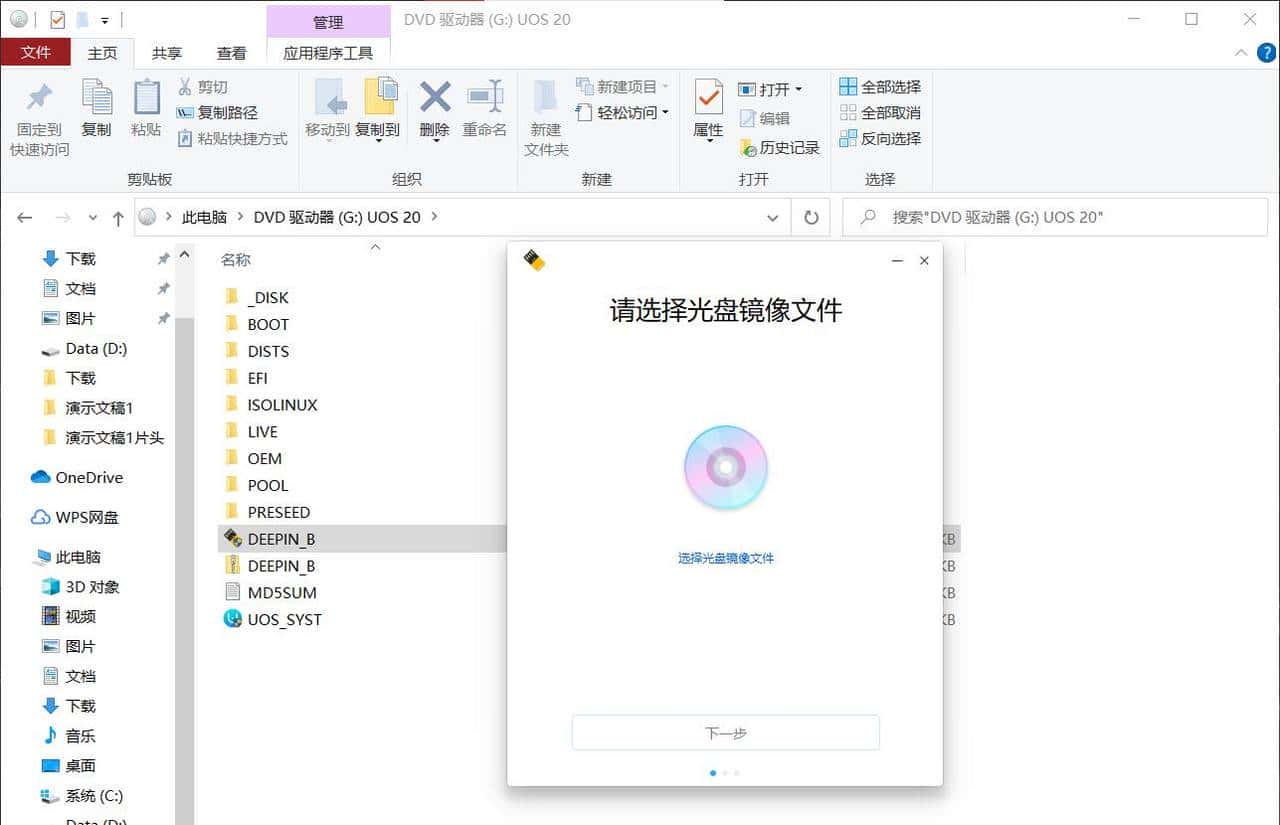Select all items via 全部选择
Screen dimensions: 1280x825
coord(879,86)
